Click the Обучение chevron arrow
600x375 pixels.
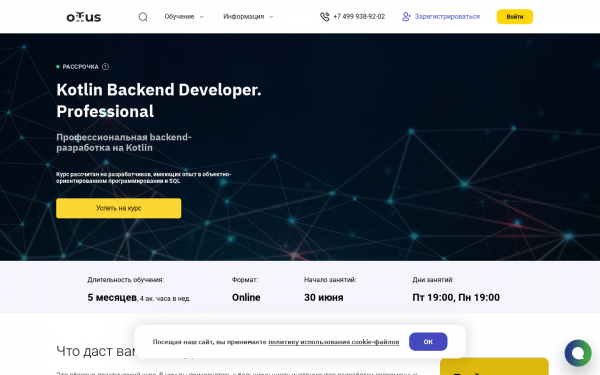202,17
